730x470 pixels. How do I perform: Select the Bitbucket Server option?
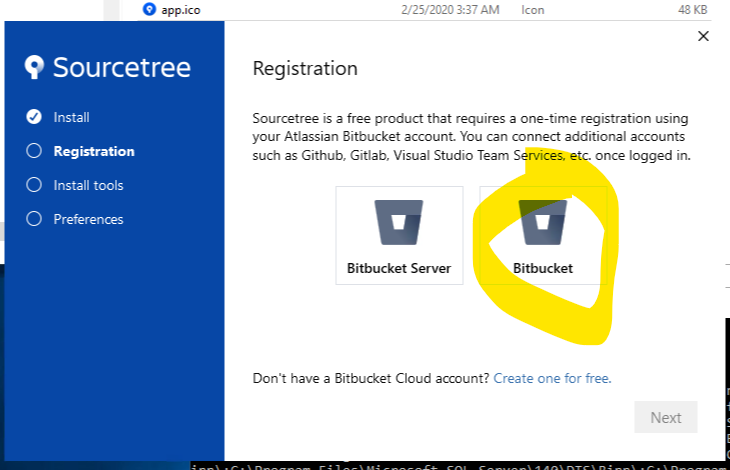(399, 235)
